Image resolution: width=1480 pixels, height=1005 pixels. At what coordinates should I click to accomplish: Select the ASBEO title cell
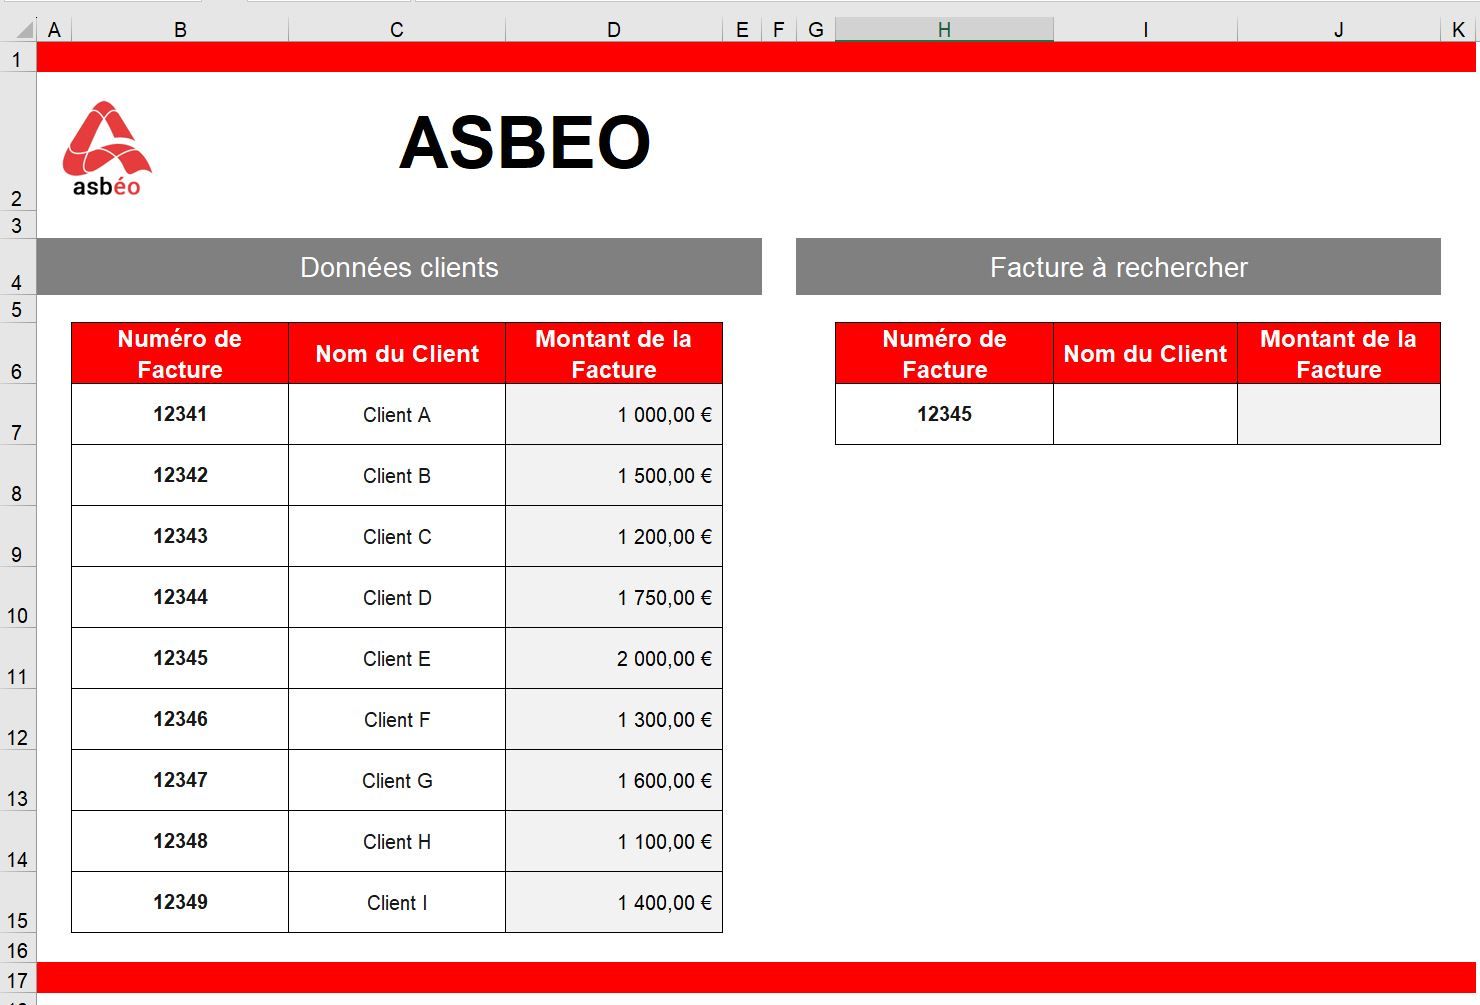pos(524,140)
